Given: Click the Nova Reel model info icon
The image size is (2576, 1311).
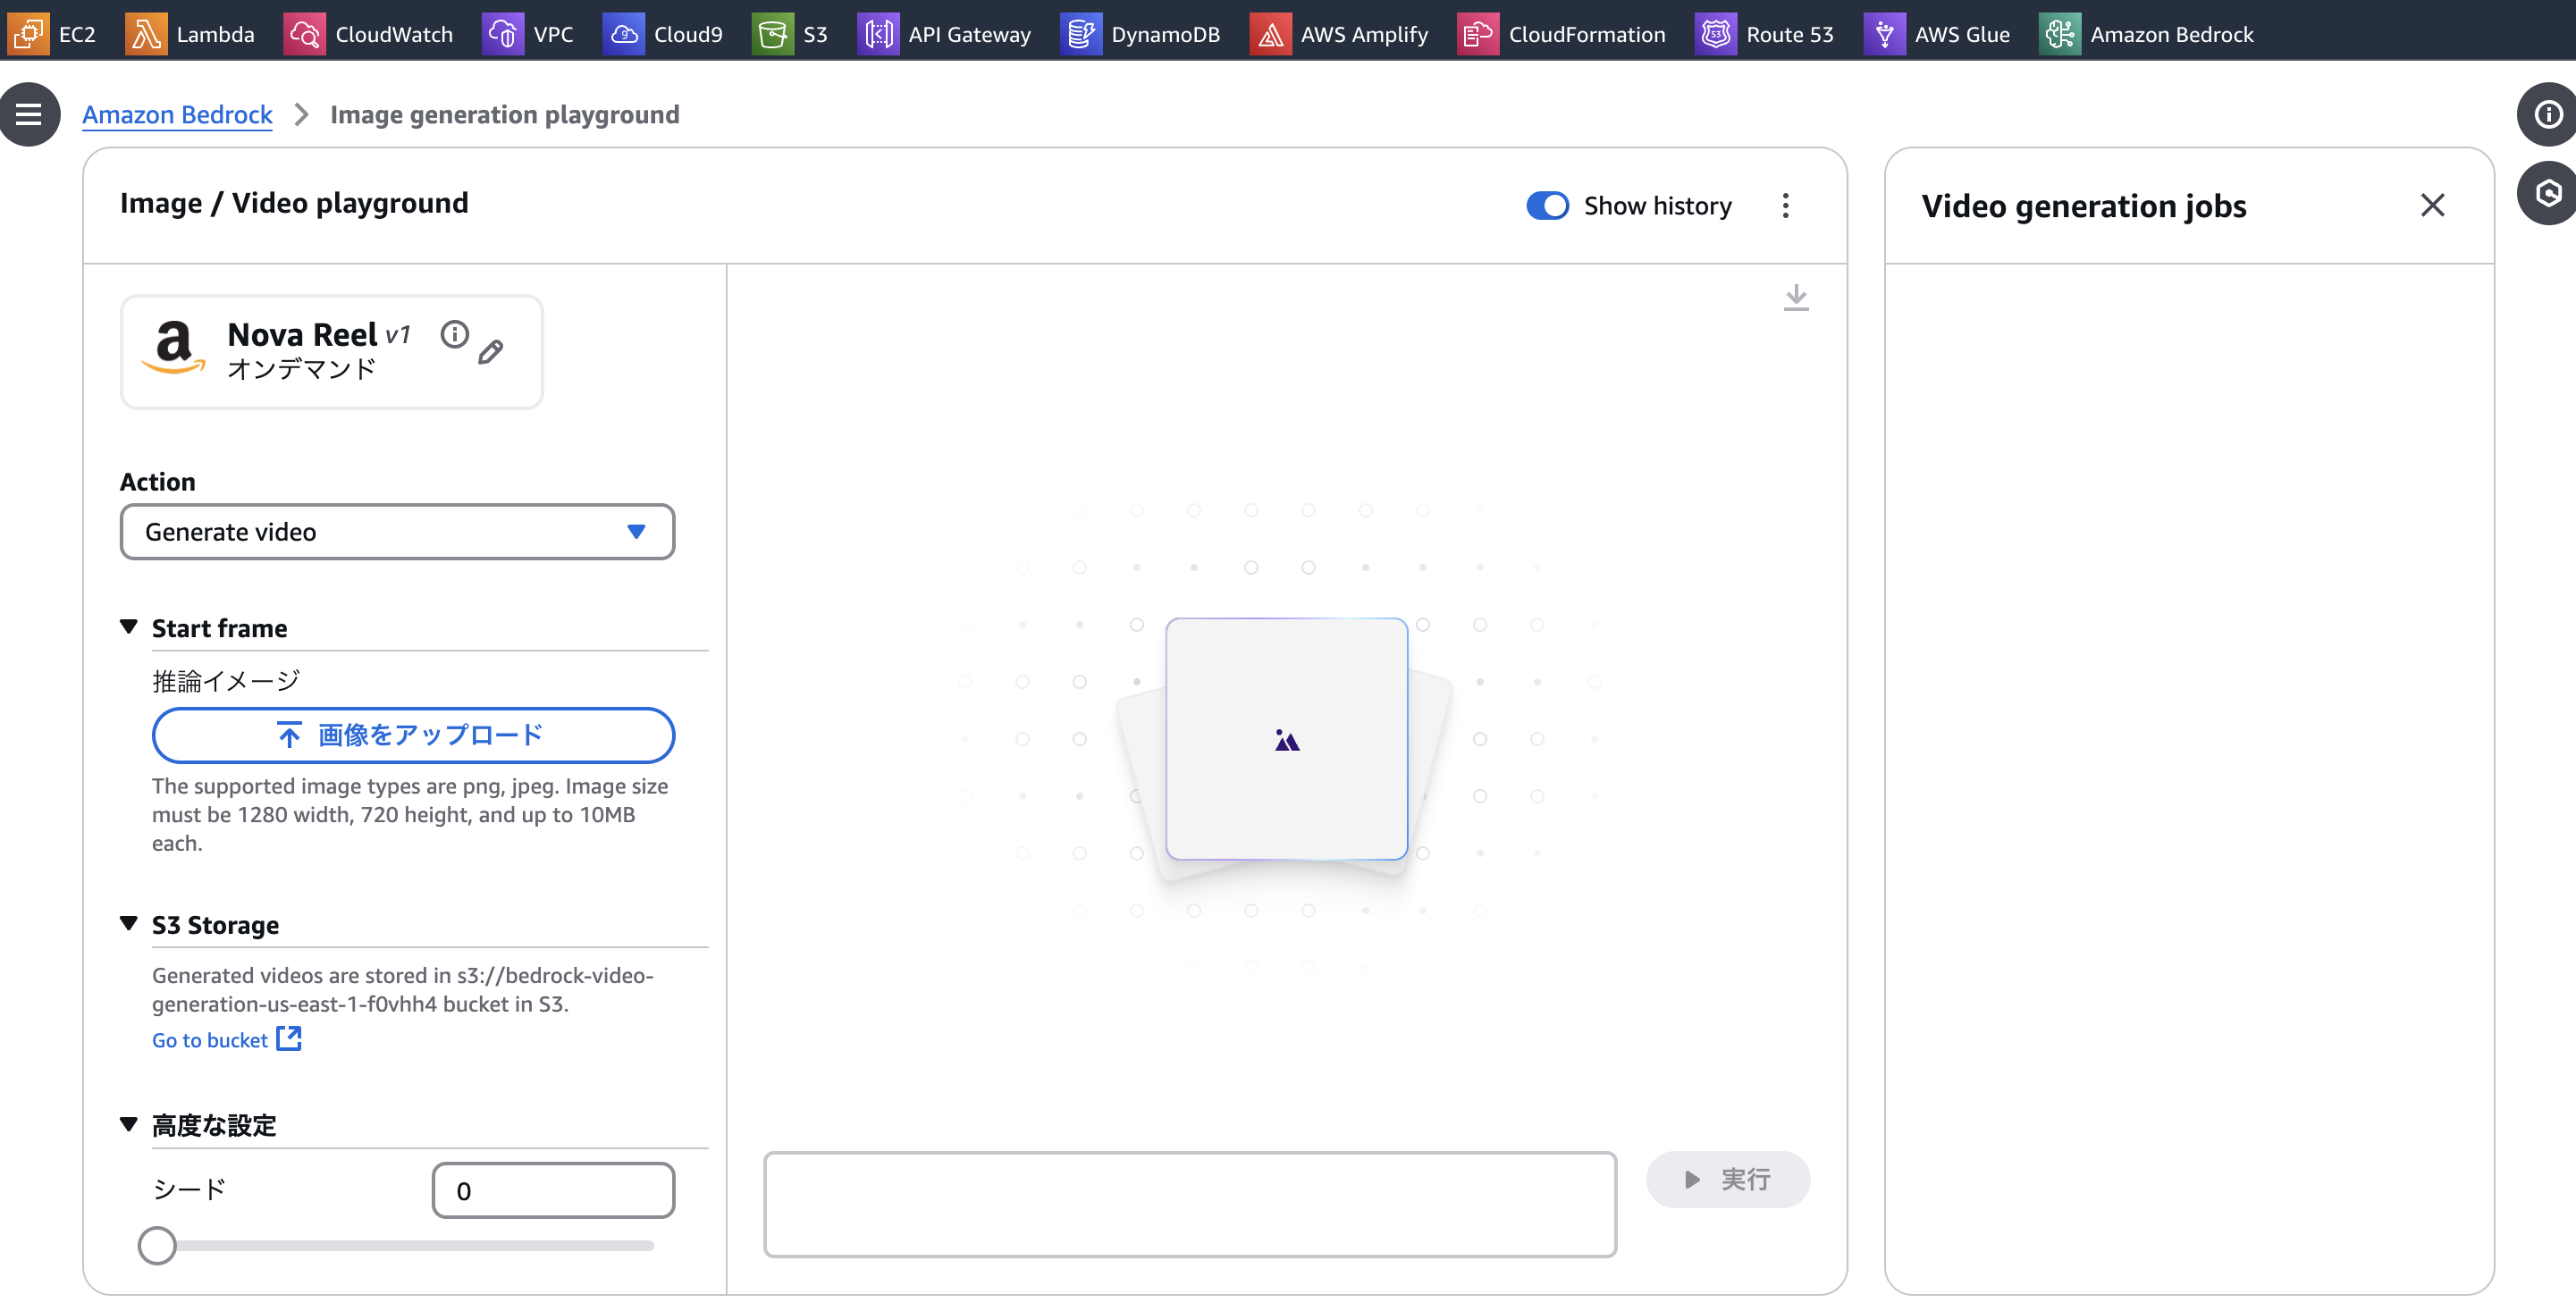Looking at the screenshot, I should click(454, 334).
